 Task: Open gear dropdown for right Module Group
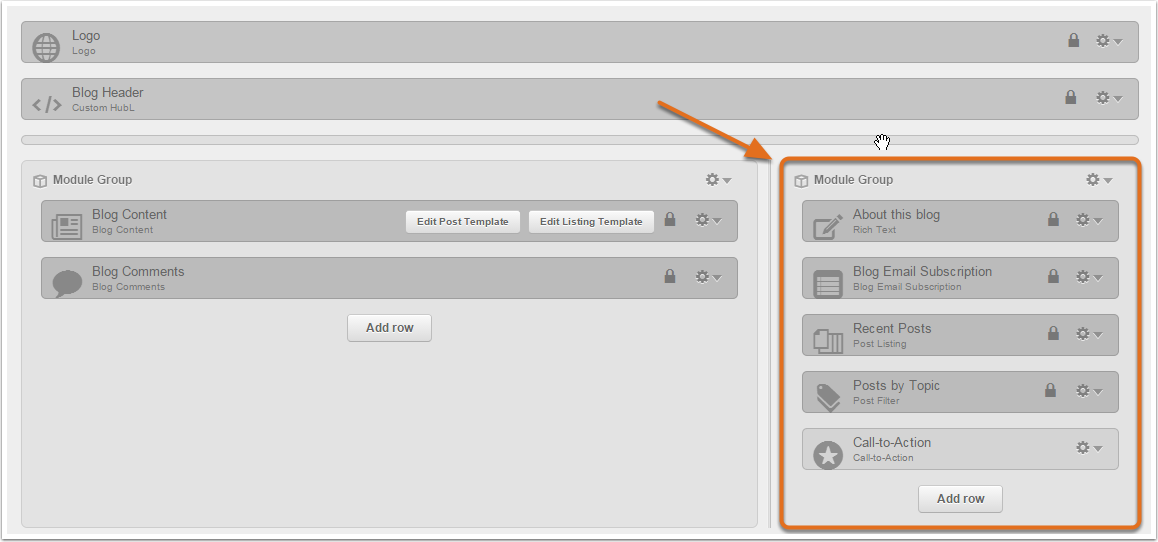click(1099, 179)
